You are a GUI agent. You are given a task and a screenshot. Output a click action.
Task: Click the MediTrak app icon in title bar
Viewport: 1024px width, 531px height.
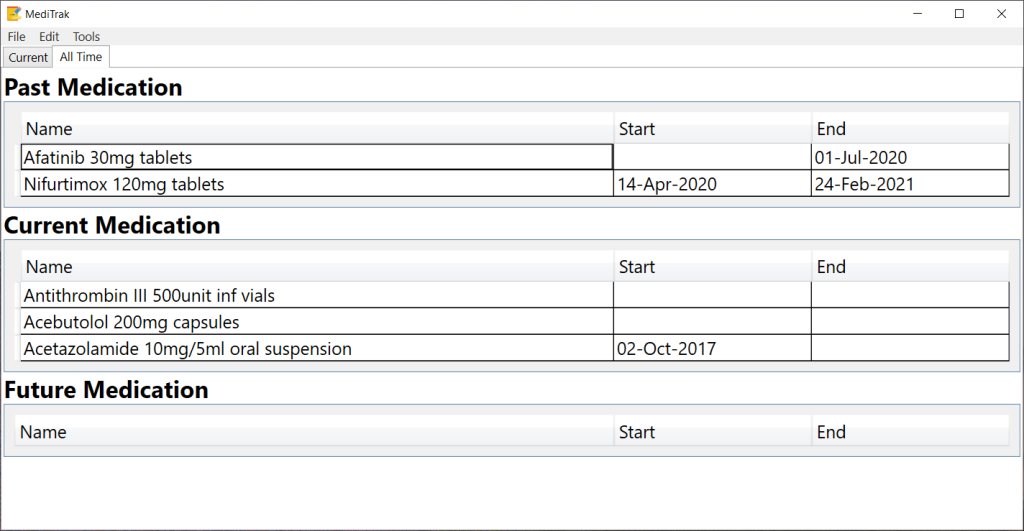click(x=14, y=14)
